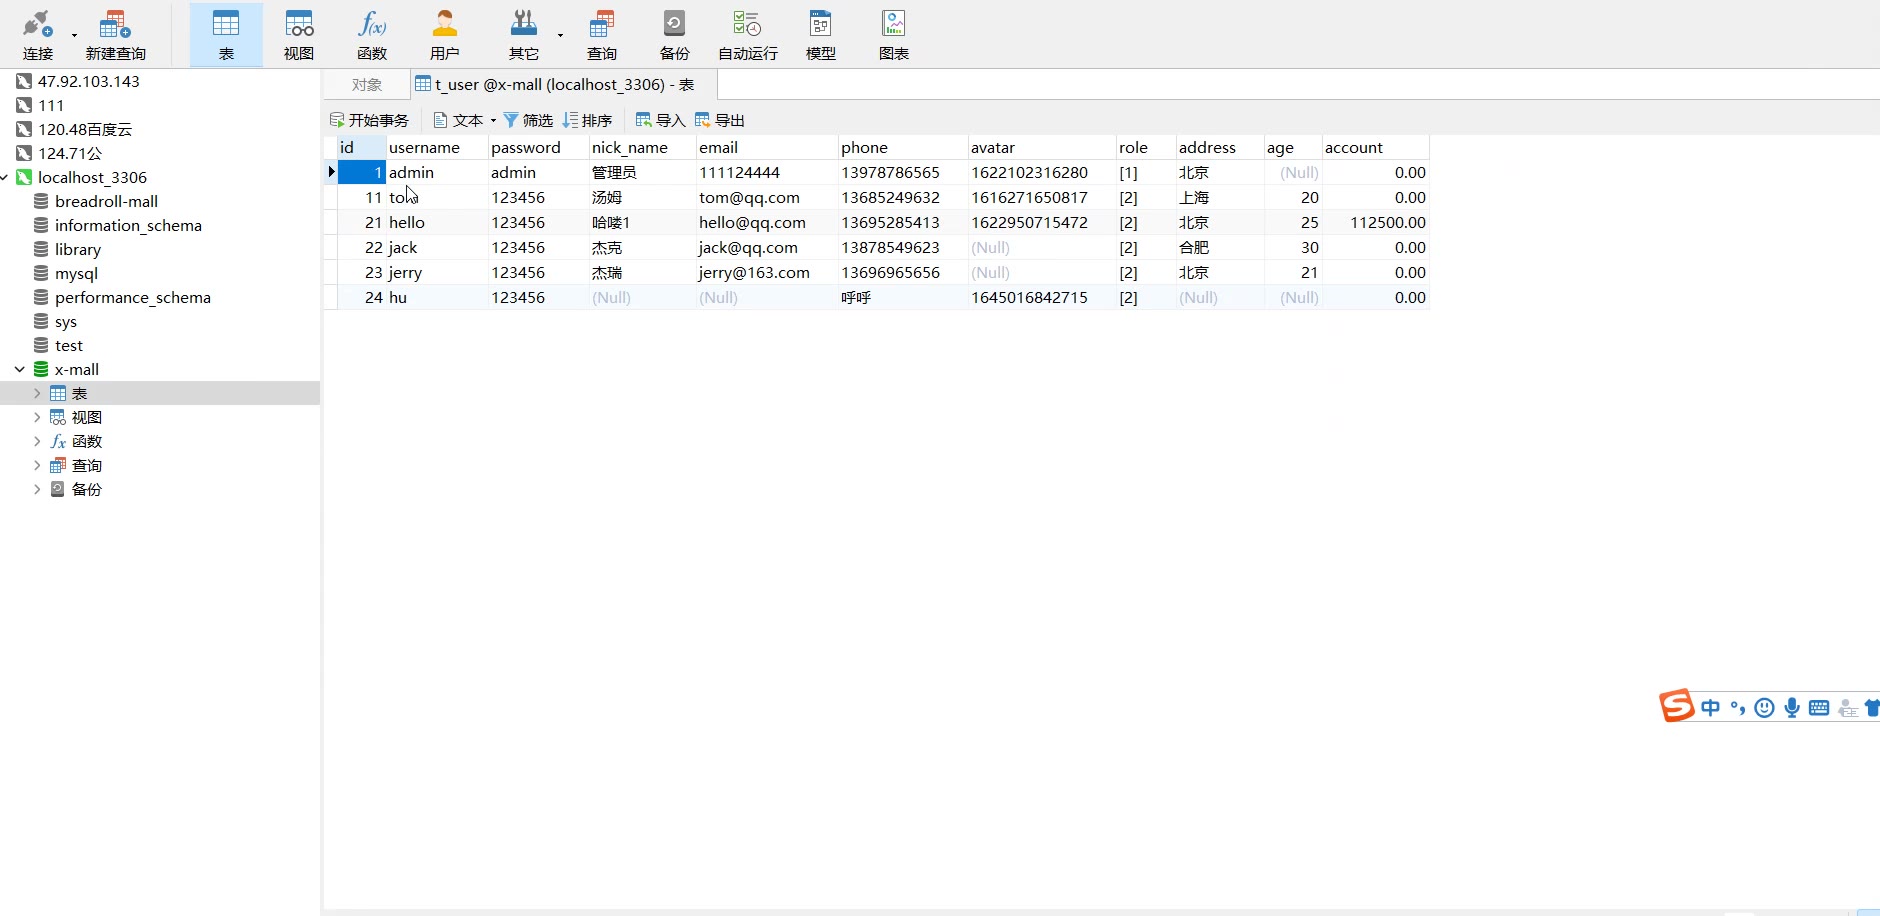Open the 文本 display mode dropdown
1880x916 pixels.
466,121
